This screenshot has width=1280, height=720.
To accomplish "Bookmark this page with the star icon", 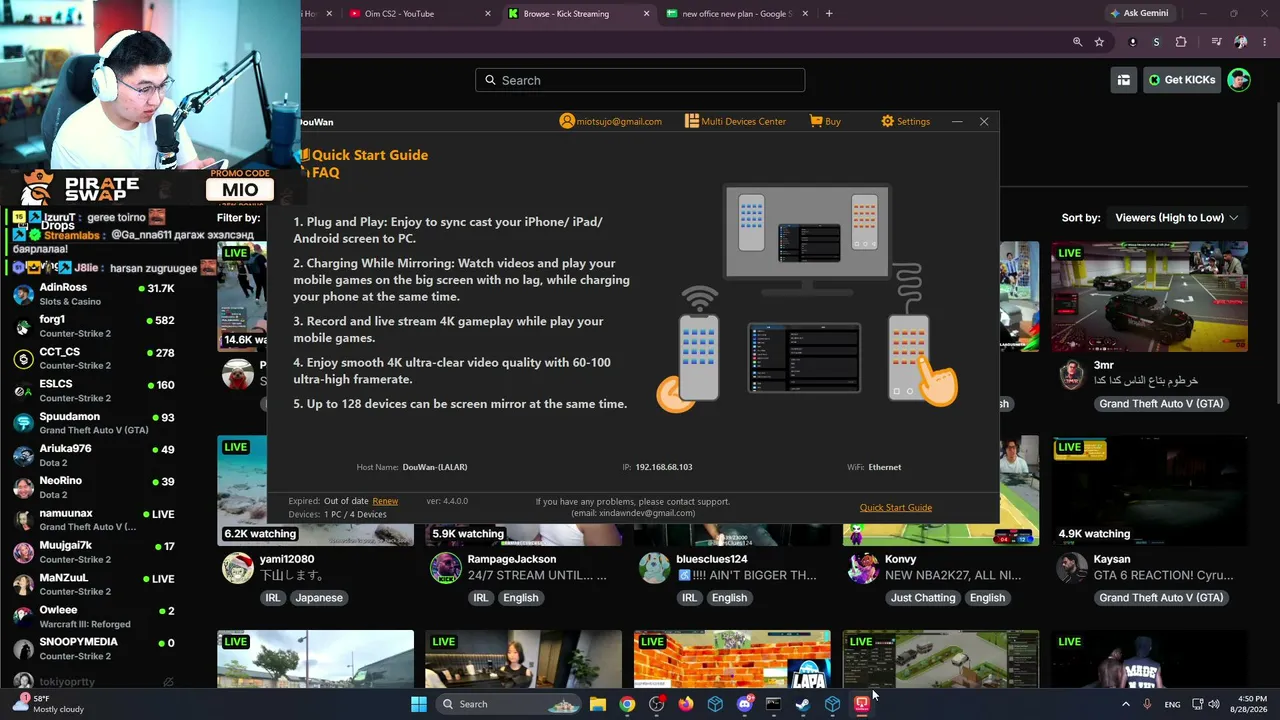I will coord(1100,42).
